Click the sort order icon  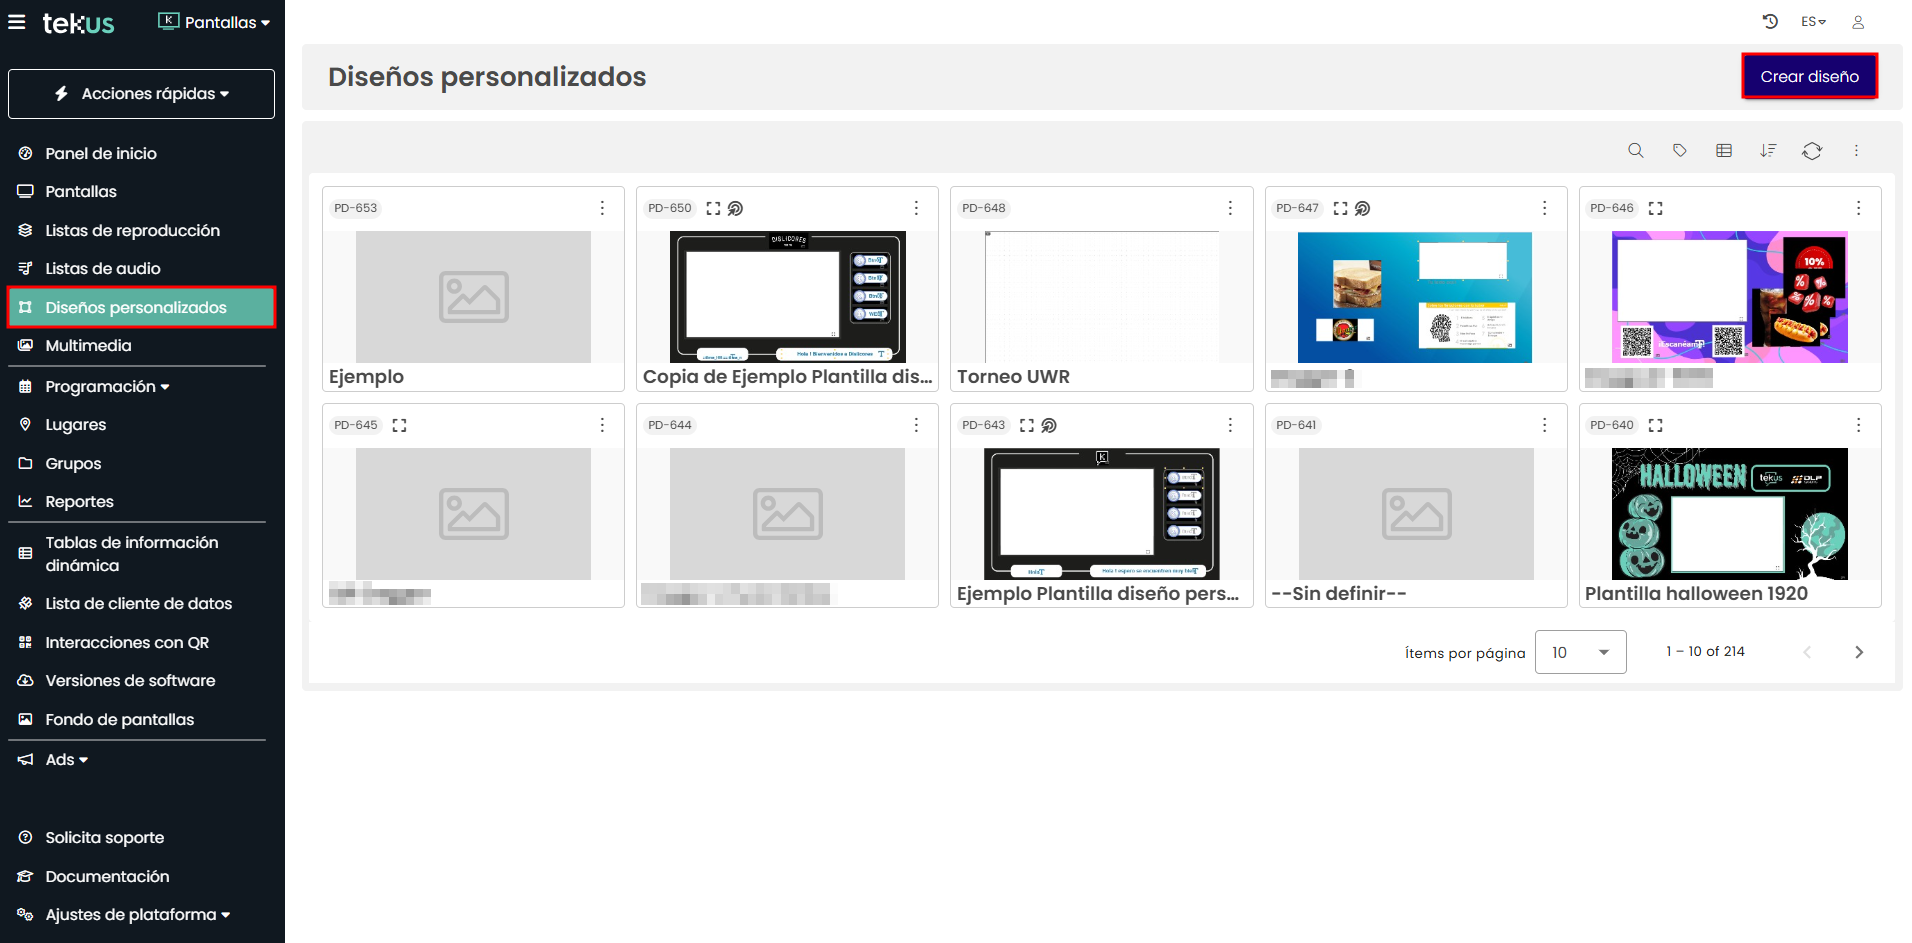[x=1768, y=150]
